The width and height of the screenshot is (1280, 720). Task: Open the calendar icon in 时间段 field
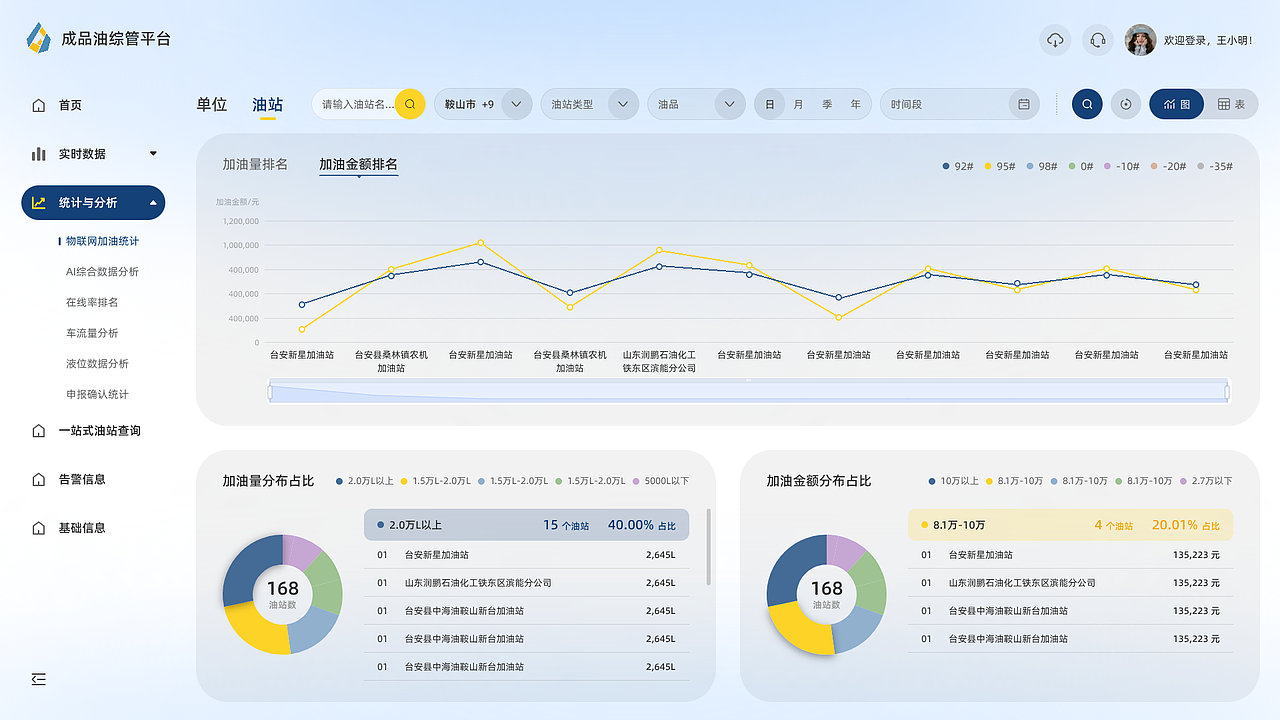[x=1024, y=104]
